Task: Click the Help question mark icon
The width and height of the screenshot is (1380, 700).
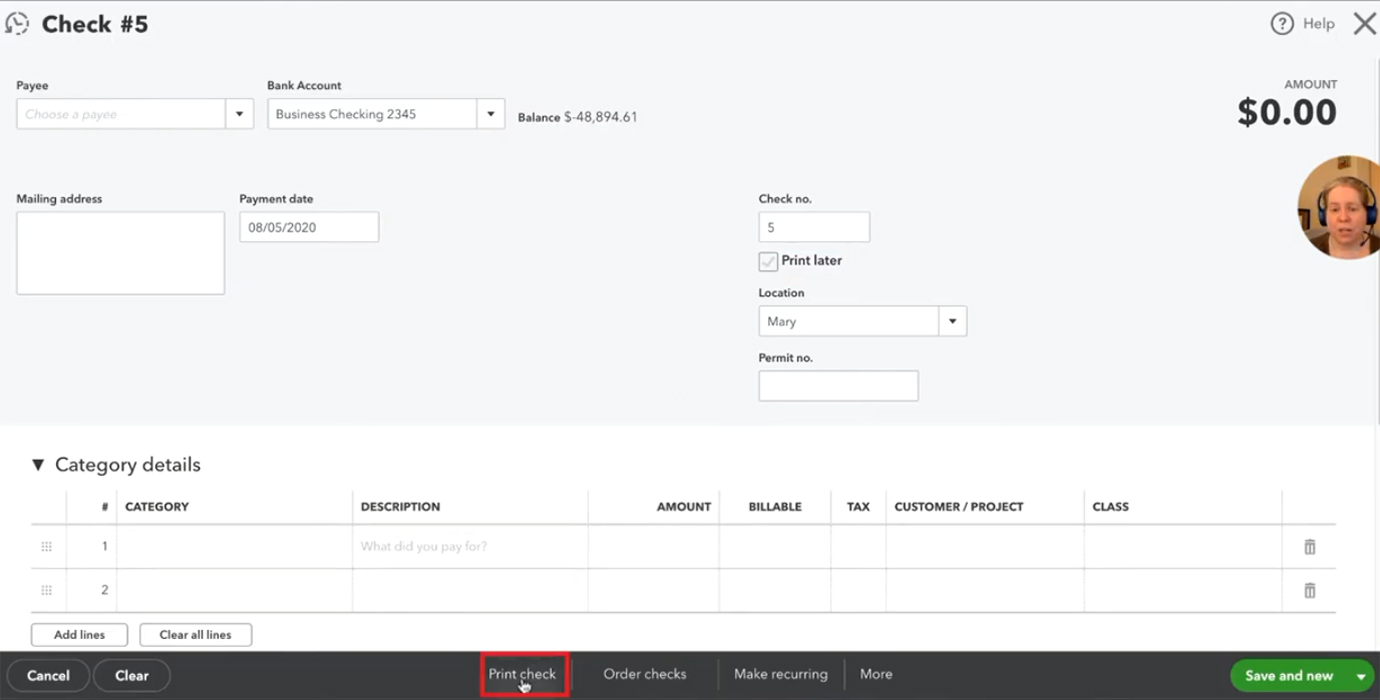Action: click(1281, 24)
